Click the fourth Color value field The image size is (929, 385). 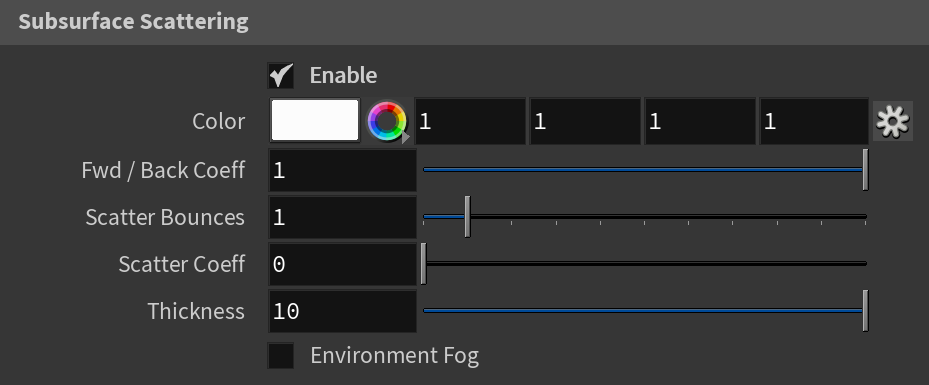(x=814, y=121)
